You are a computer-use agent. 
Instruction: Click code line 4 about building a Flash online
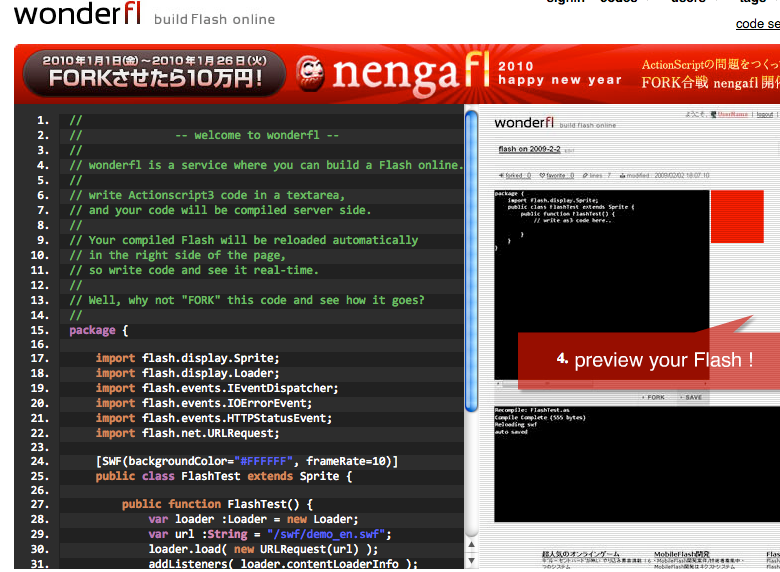(x=266, y=165)
